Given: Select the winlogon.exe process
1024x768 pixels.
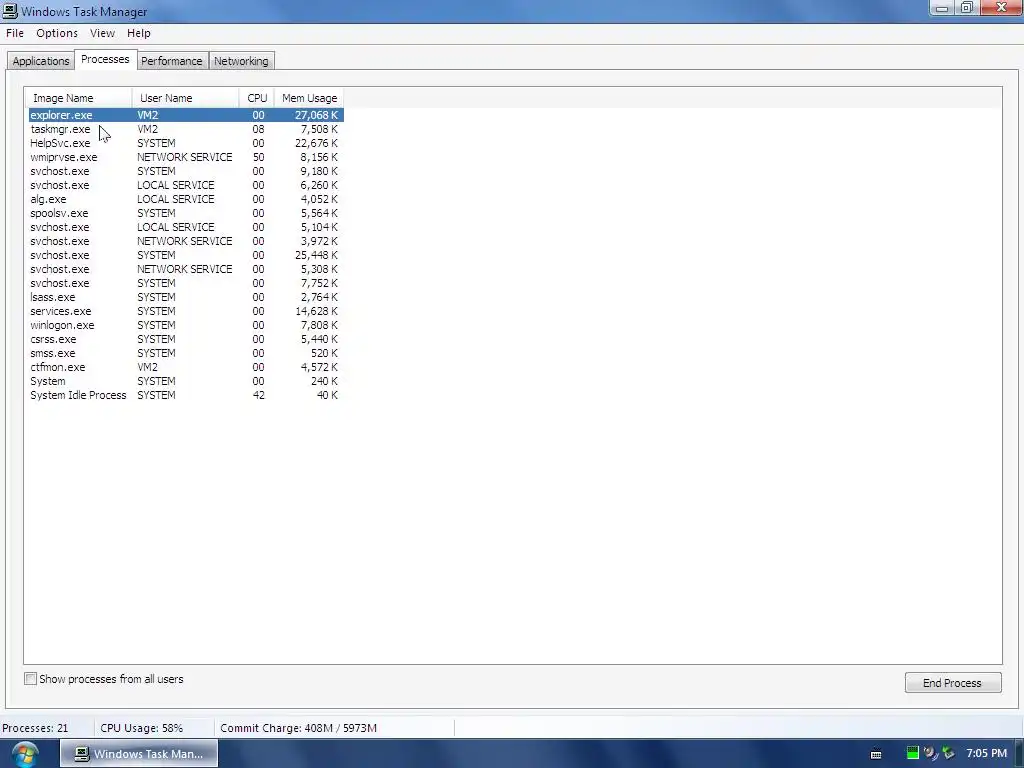Looking at the screenshot, I should click(186, 325).
